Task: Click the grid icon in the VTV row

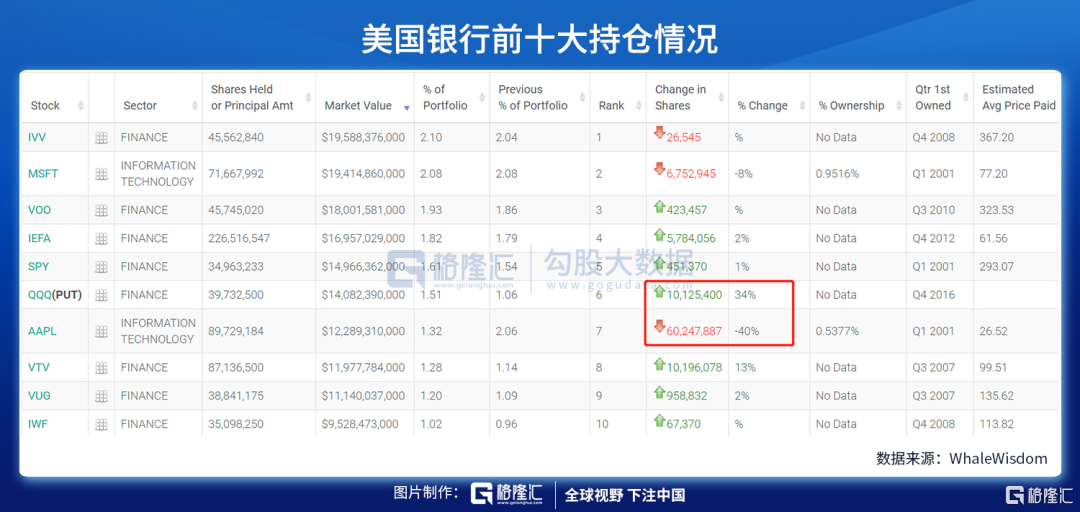Action: coord(101,368)
